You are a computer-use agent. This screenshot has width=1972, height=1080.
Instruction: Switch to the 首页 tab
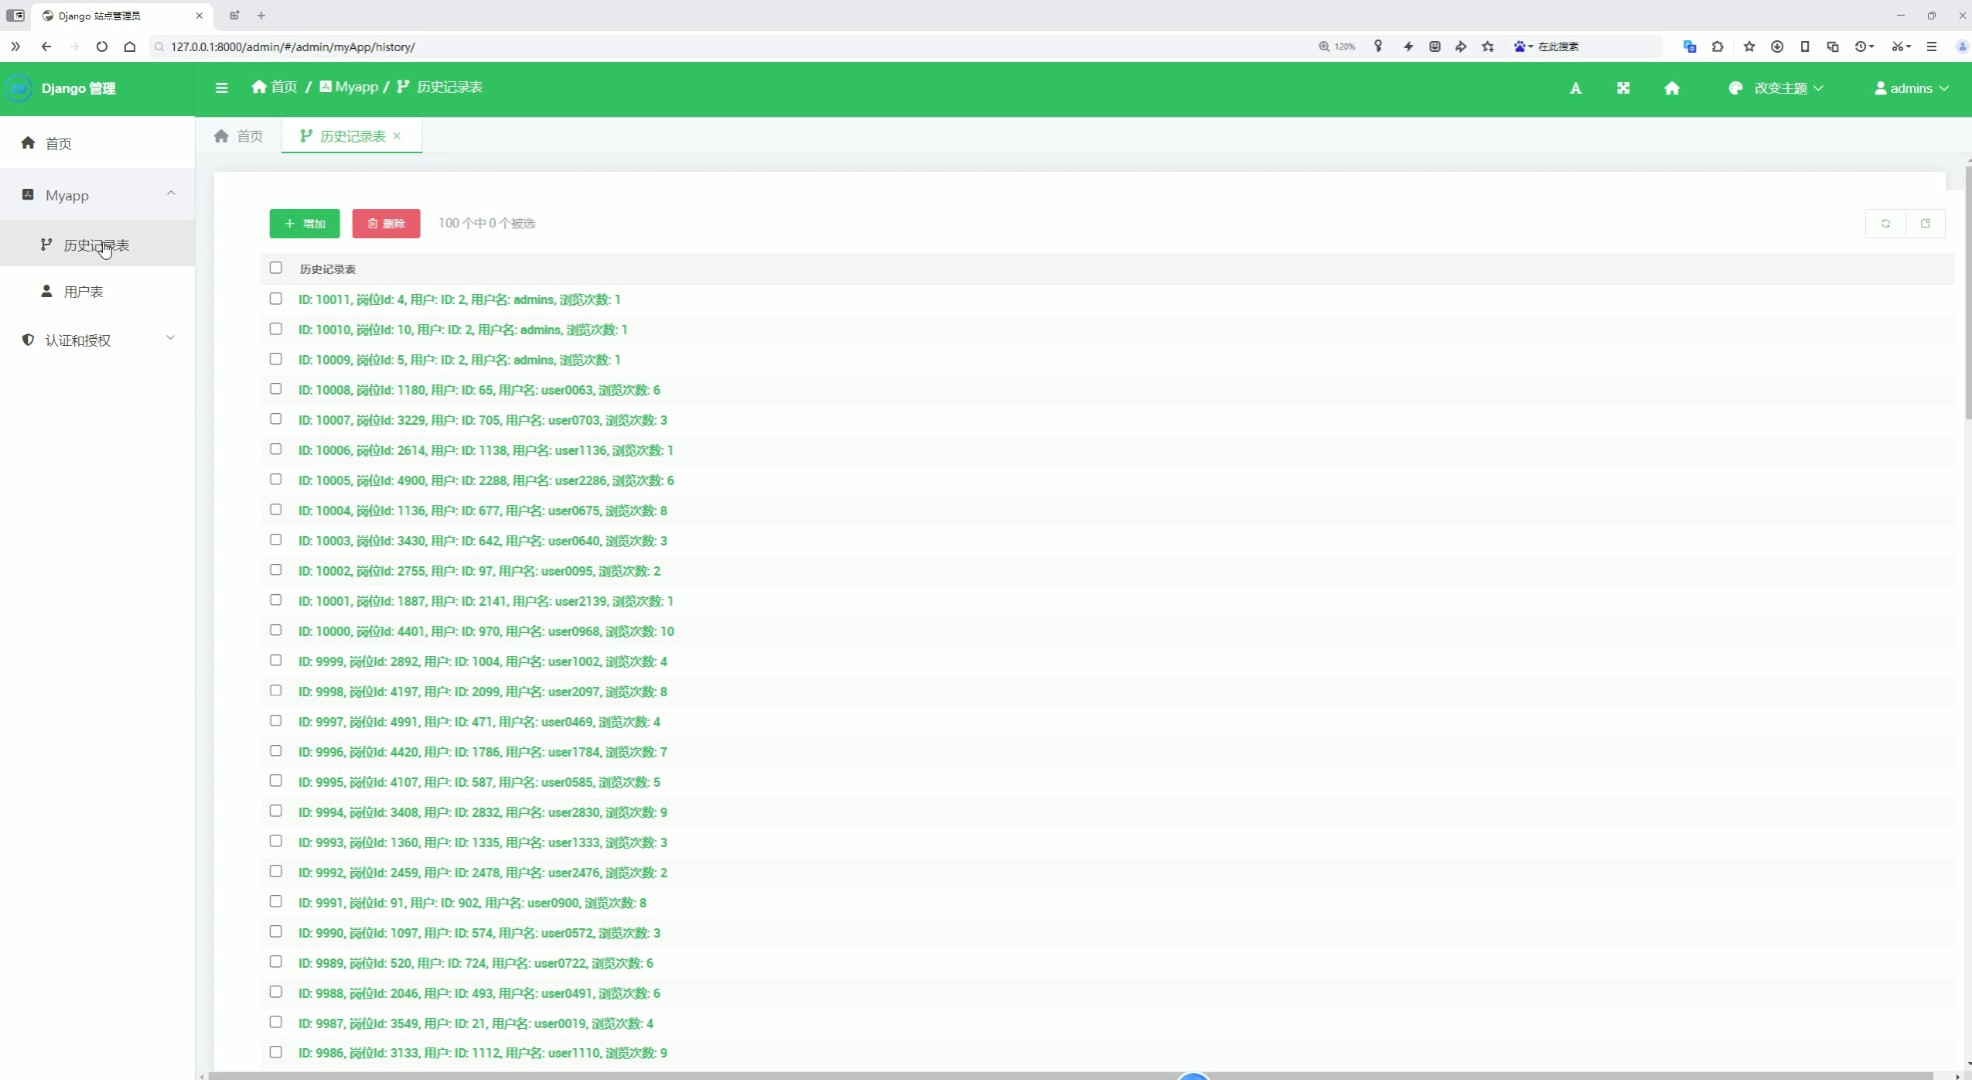(x=239, y=136)
